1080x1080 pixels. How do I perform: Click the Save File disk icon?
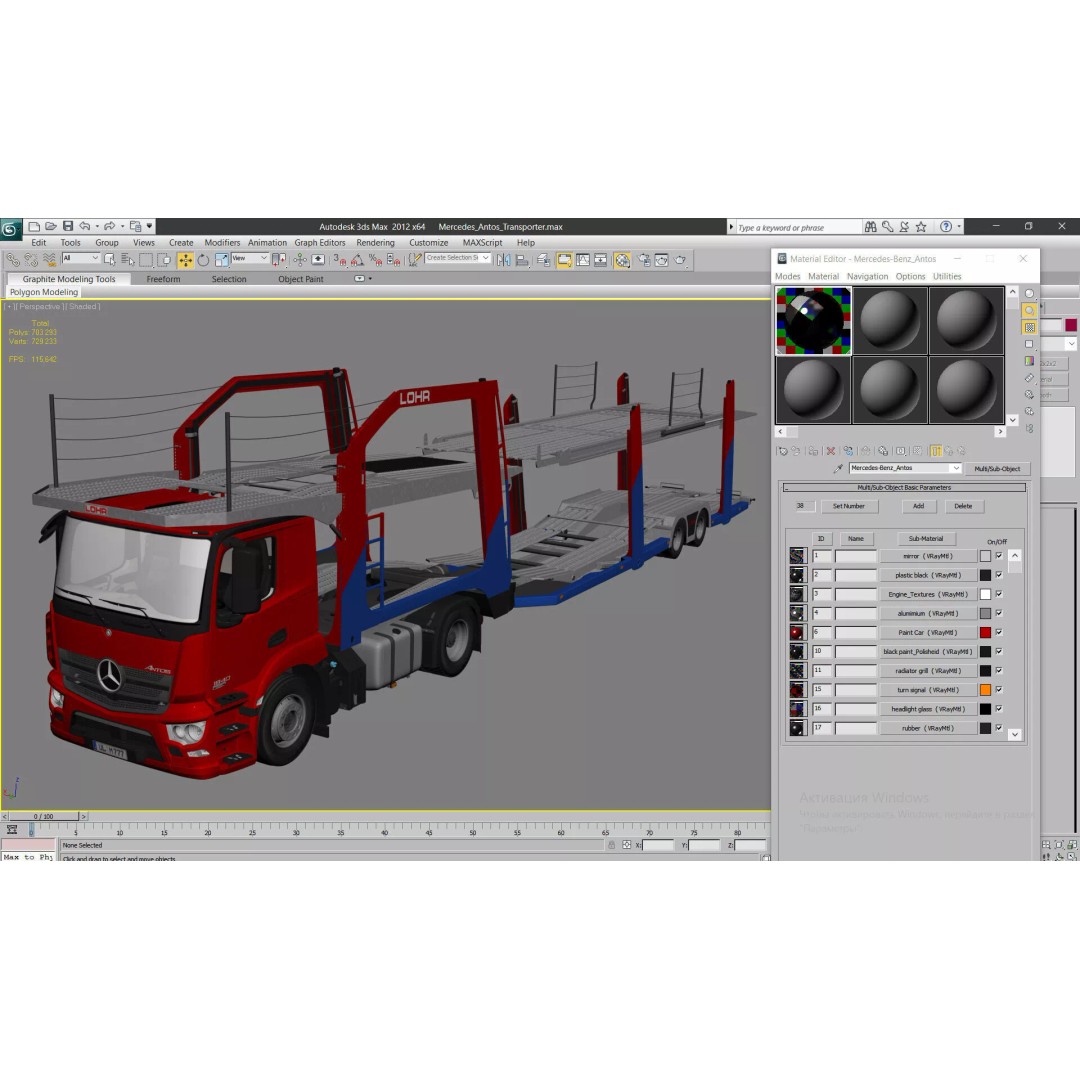click(x=68, y=227)
